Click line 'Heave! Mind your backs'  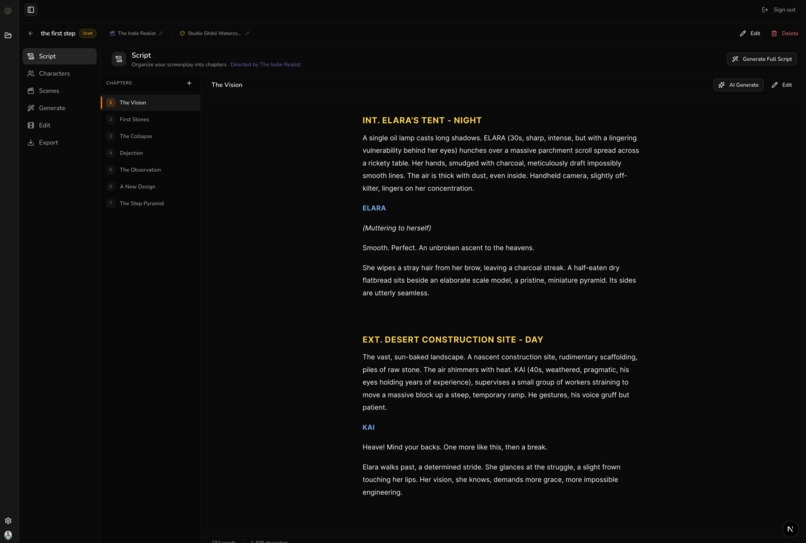tap(454, 447)
